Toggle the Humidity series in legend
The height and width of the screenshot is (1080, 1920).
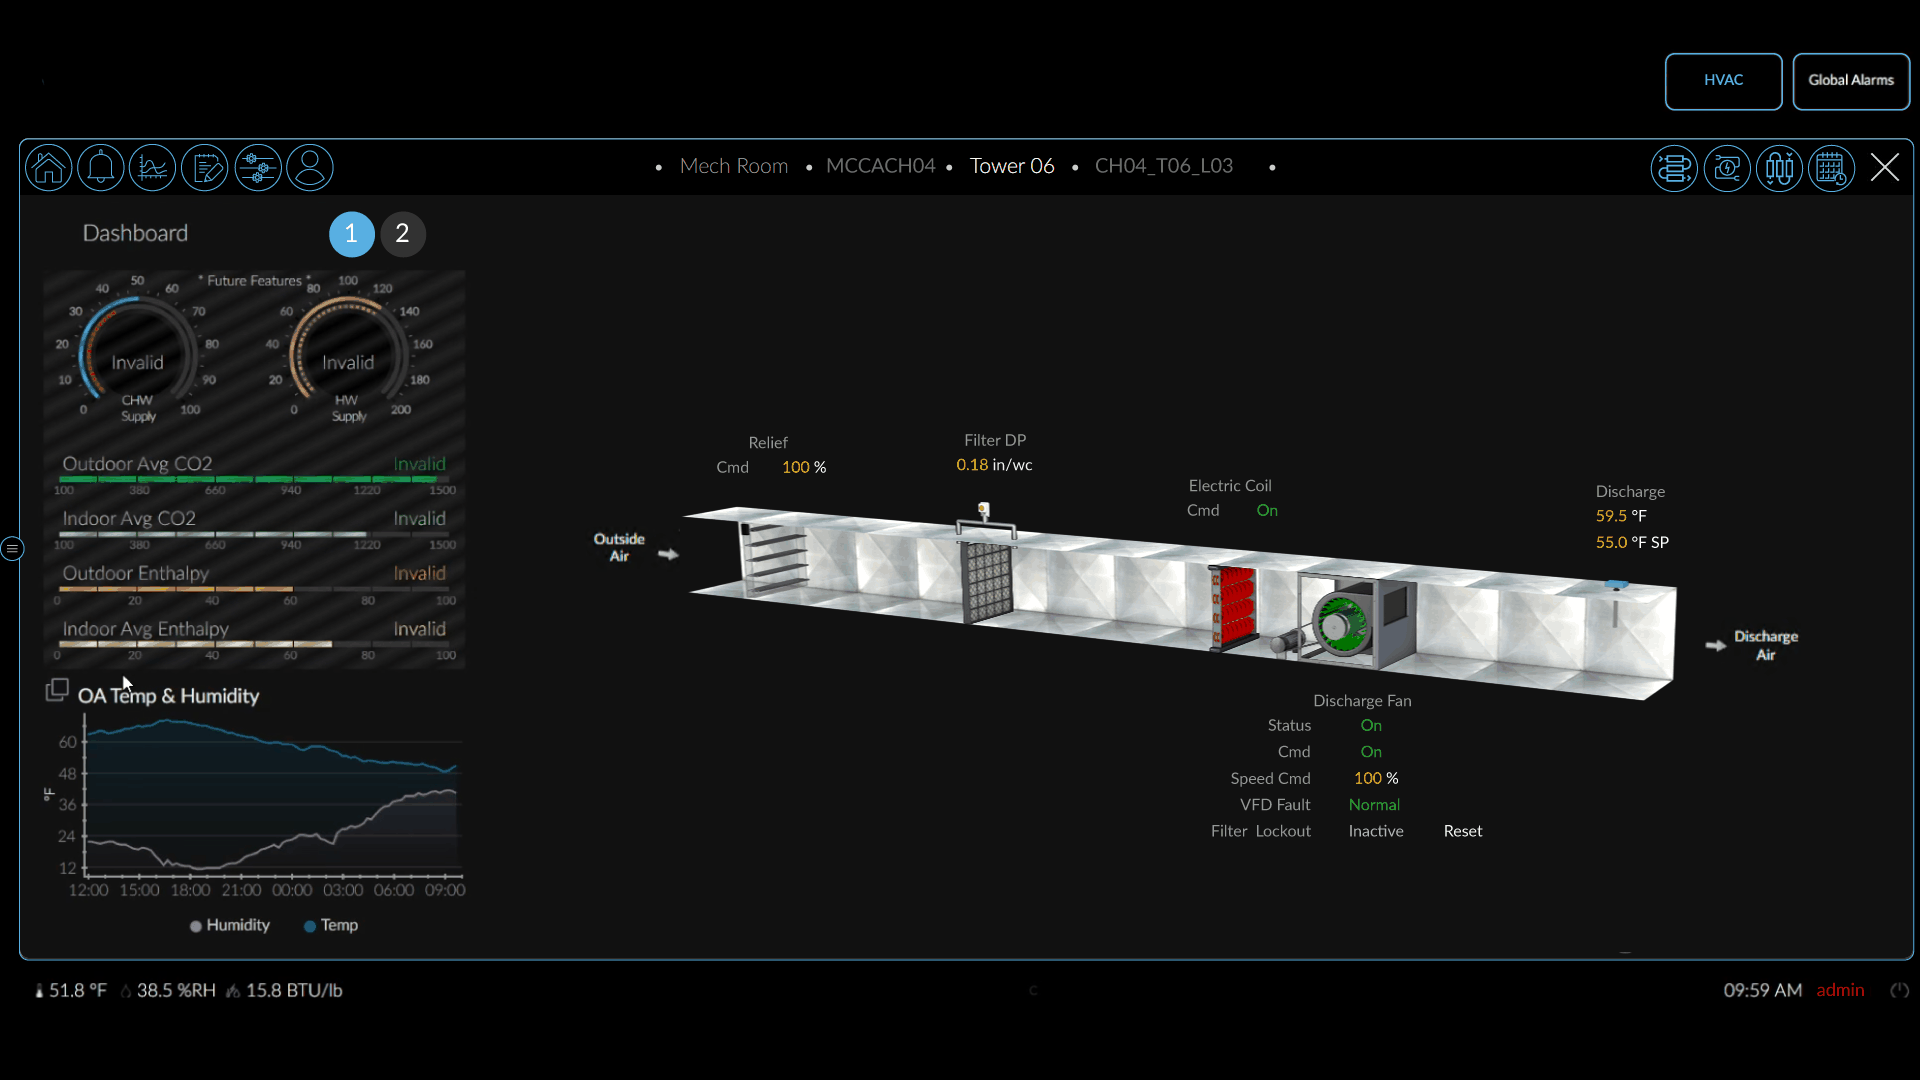(x=230, y=925)
